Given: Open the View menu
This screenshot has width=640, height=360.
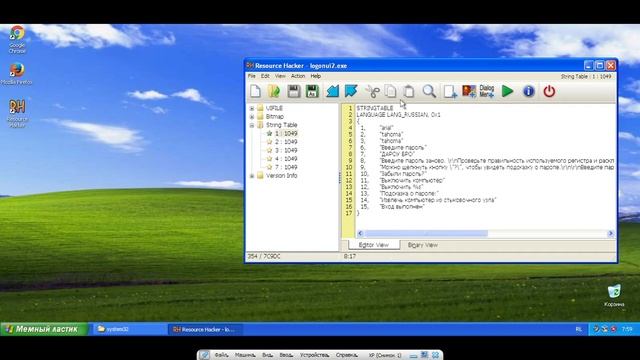Looking at the screenshot, I should [x=280, y=76].
